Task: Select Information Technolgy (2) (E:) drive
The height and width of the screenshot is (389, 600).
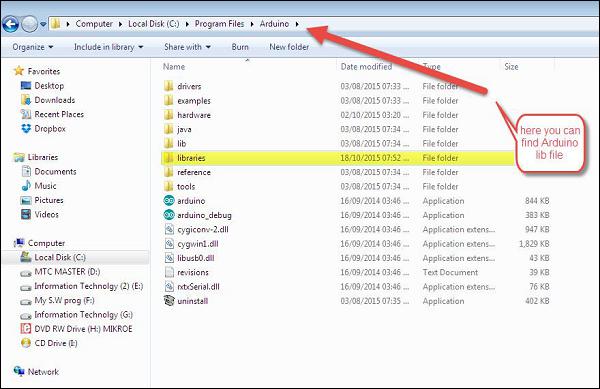Action: coord(88,286)
